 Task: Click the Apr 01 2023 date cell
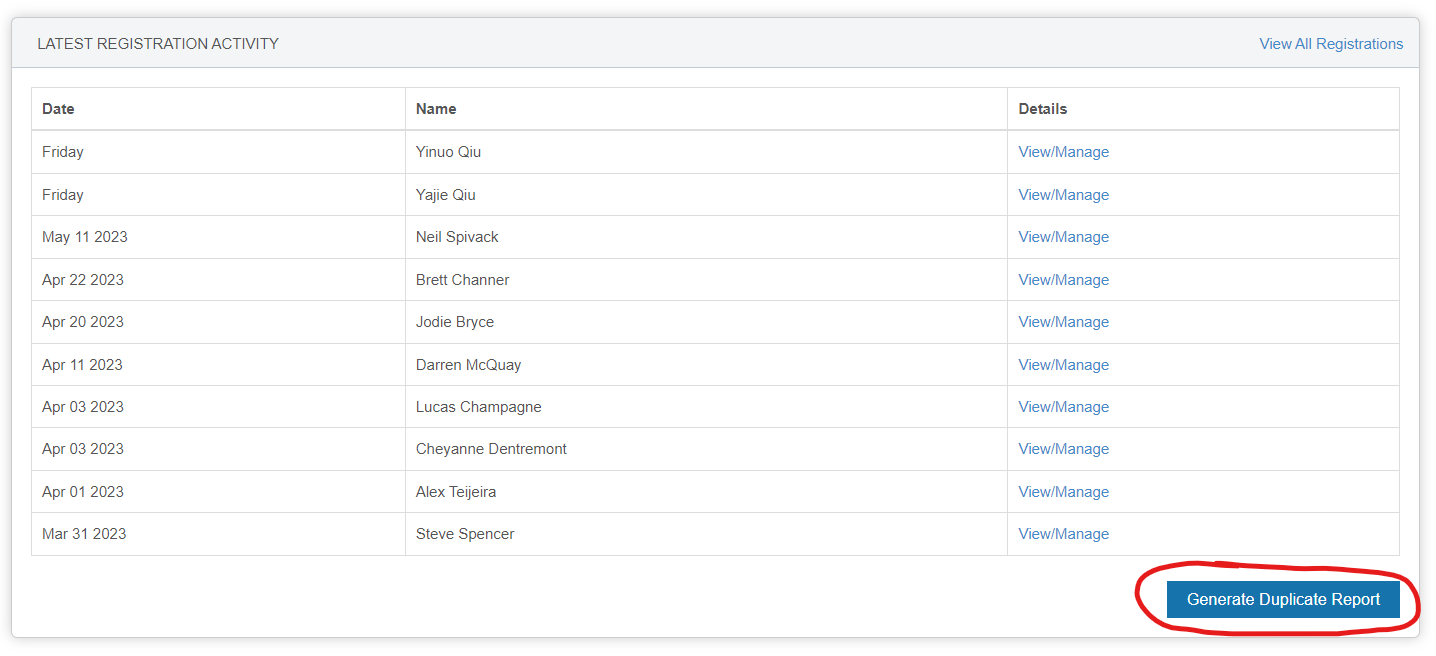tap(83, 491)
